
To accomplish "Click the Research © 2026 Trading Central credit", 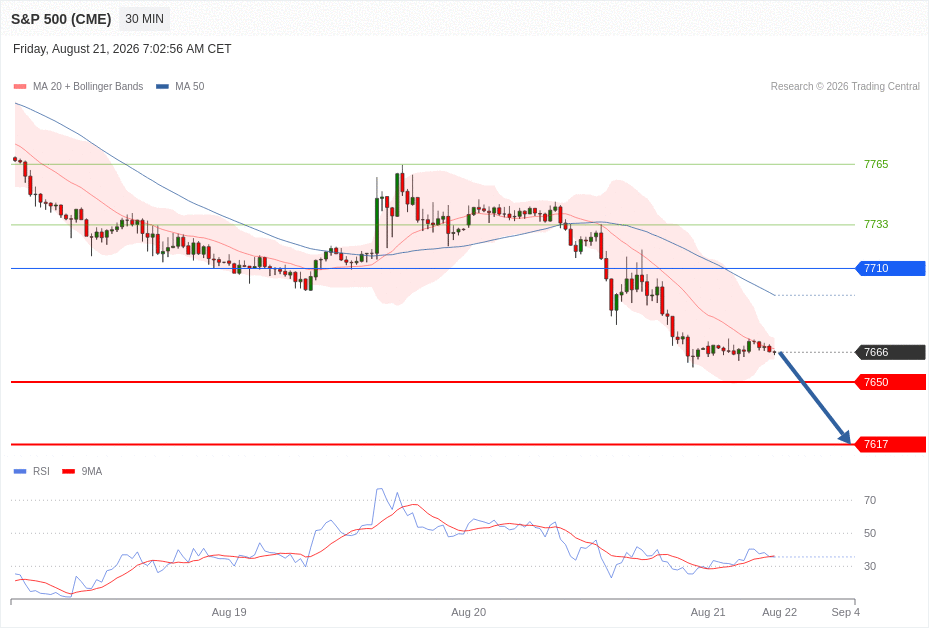I will (845, 86).
